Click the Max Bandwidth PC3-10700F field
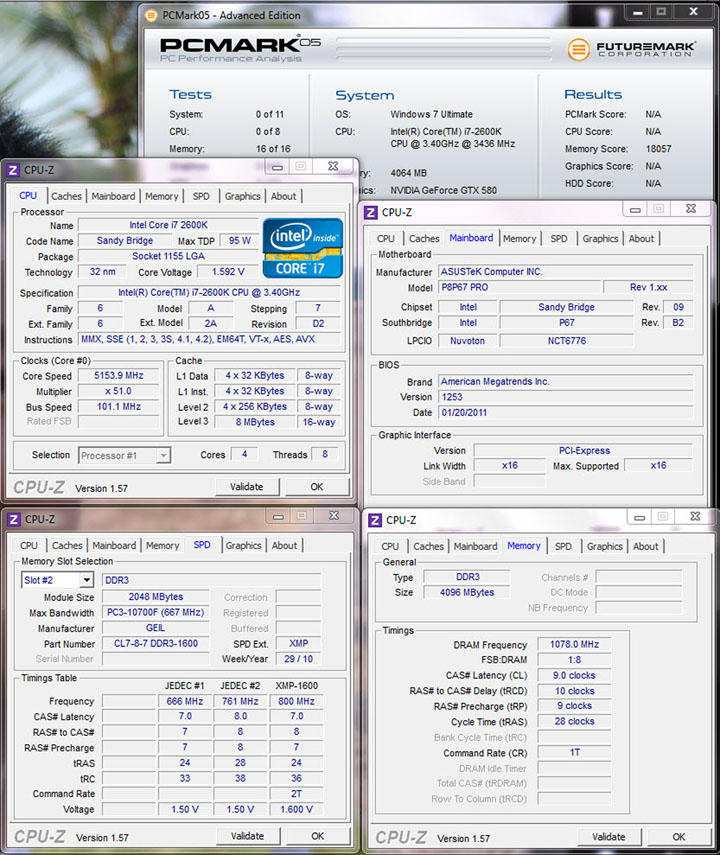This screenshot has width=720, height=855. coord(155,612)
